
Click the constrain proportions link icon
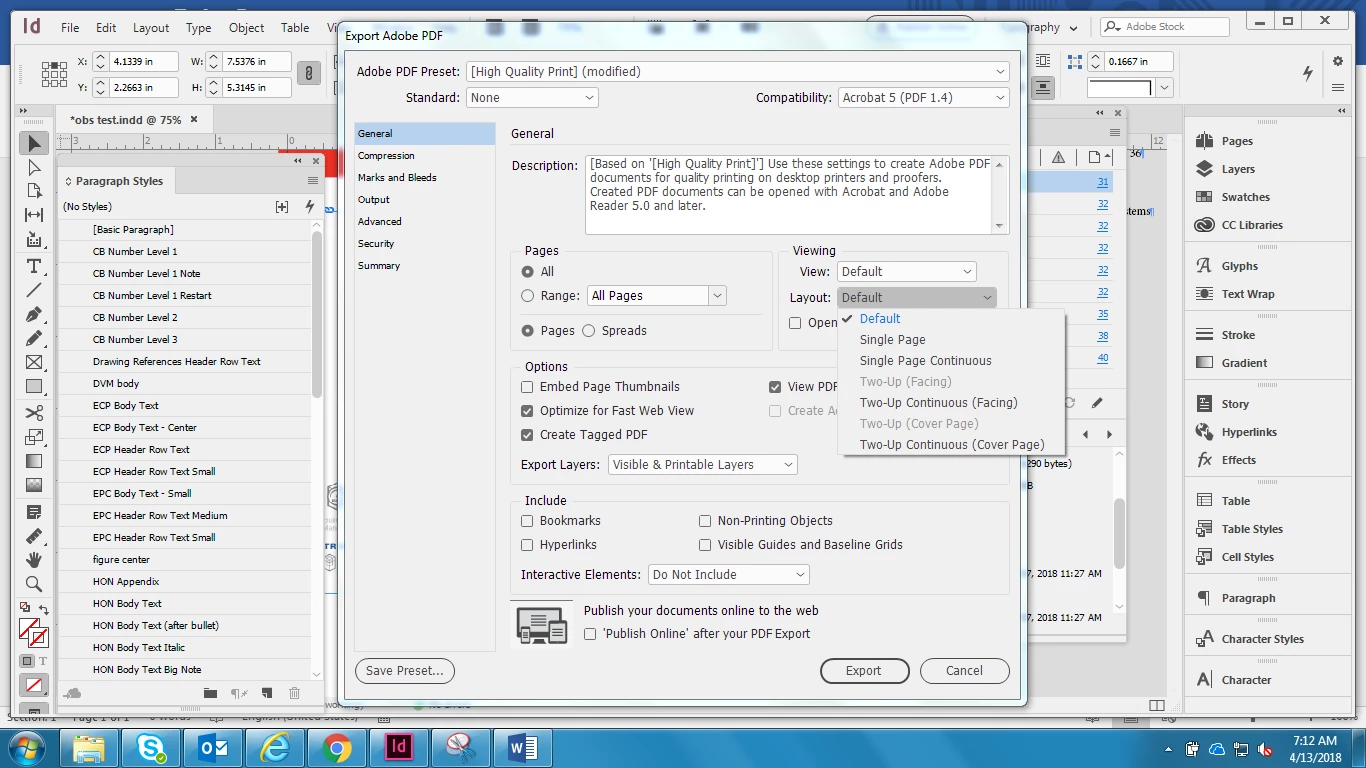coord(310,73)
